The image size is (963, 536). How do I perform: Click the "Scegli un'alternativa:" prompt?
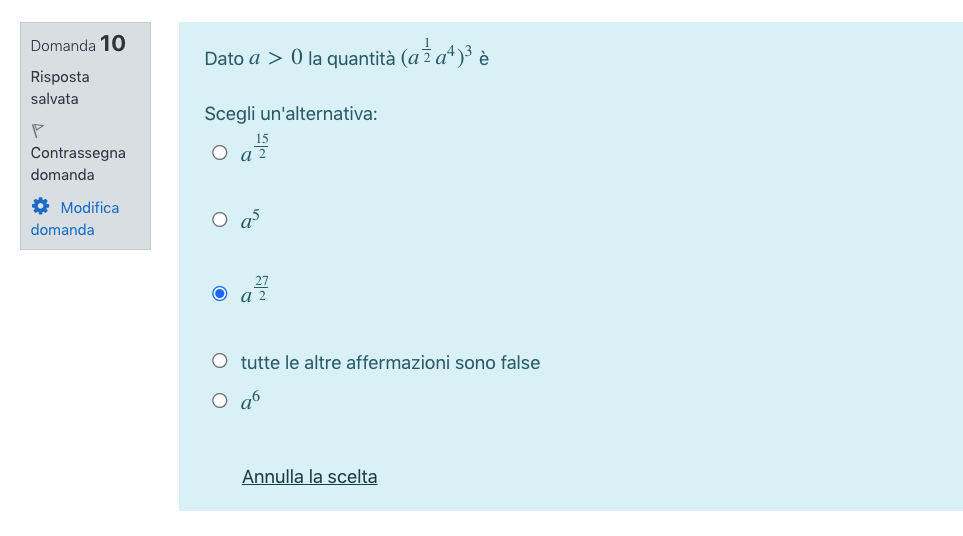(290, 114)
